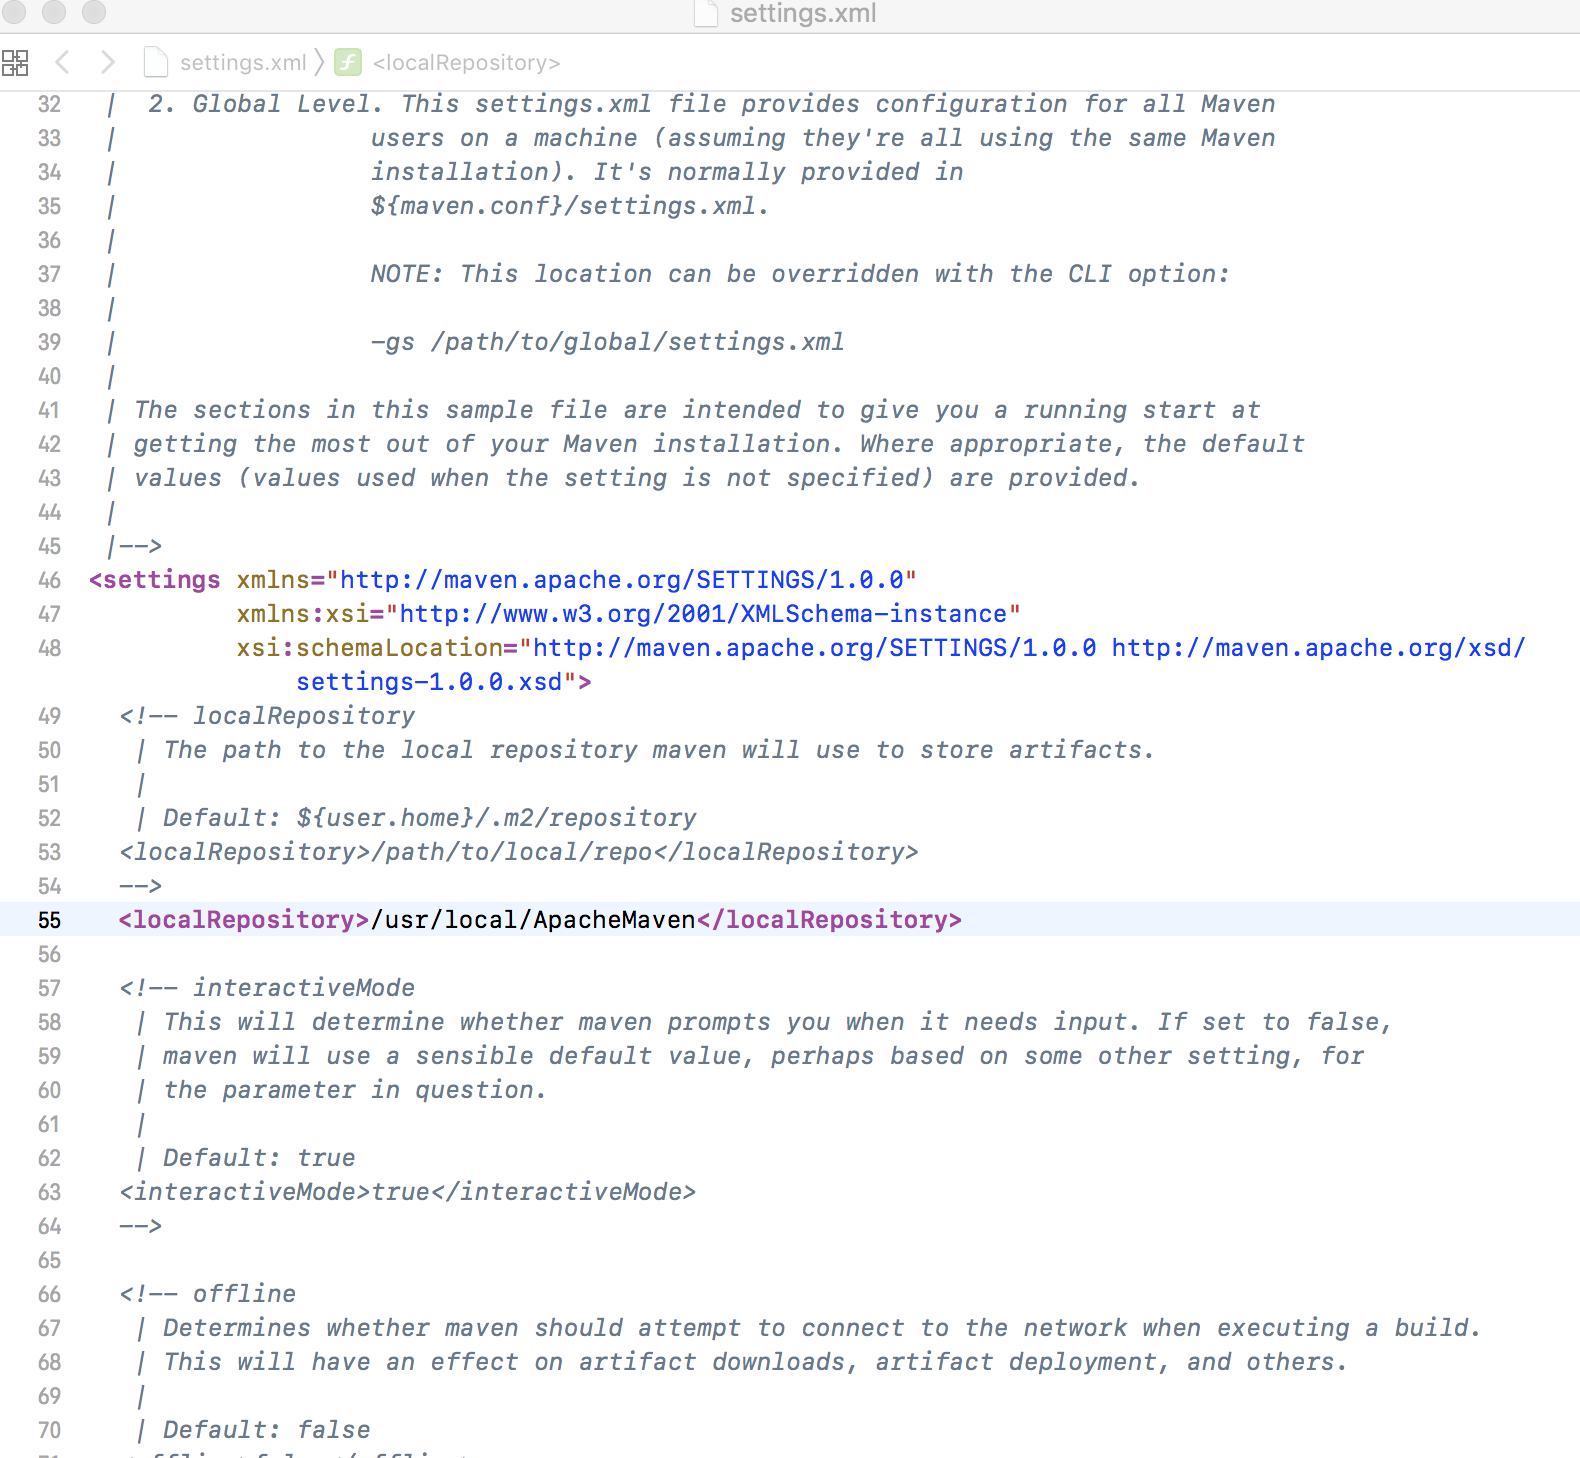Screen dimensions: 1580x1458
Task: Click the opening <settings tag
Action: (154, 580)
